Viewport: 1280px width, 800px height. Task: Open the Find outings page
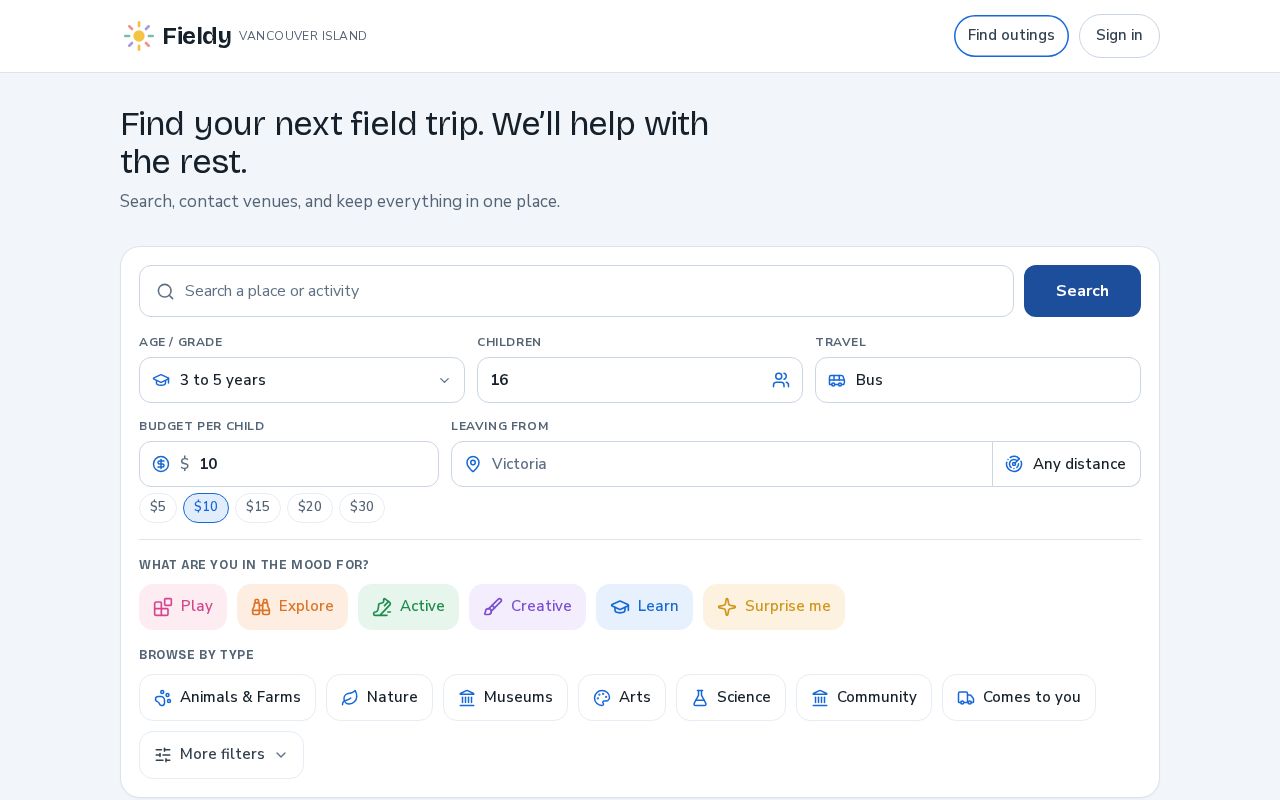click(1011, 36)
